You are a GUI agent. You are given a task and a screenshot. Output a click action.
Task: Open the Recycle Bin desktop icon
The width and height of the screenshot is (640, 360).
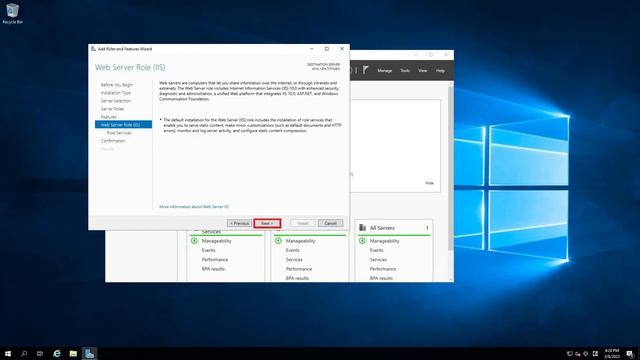(12, 13)
